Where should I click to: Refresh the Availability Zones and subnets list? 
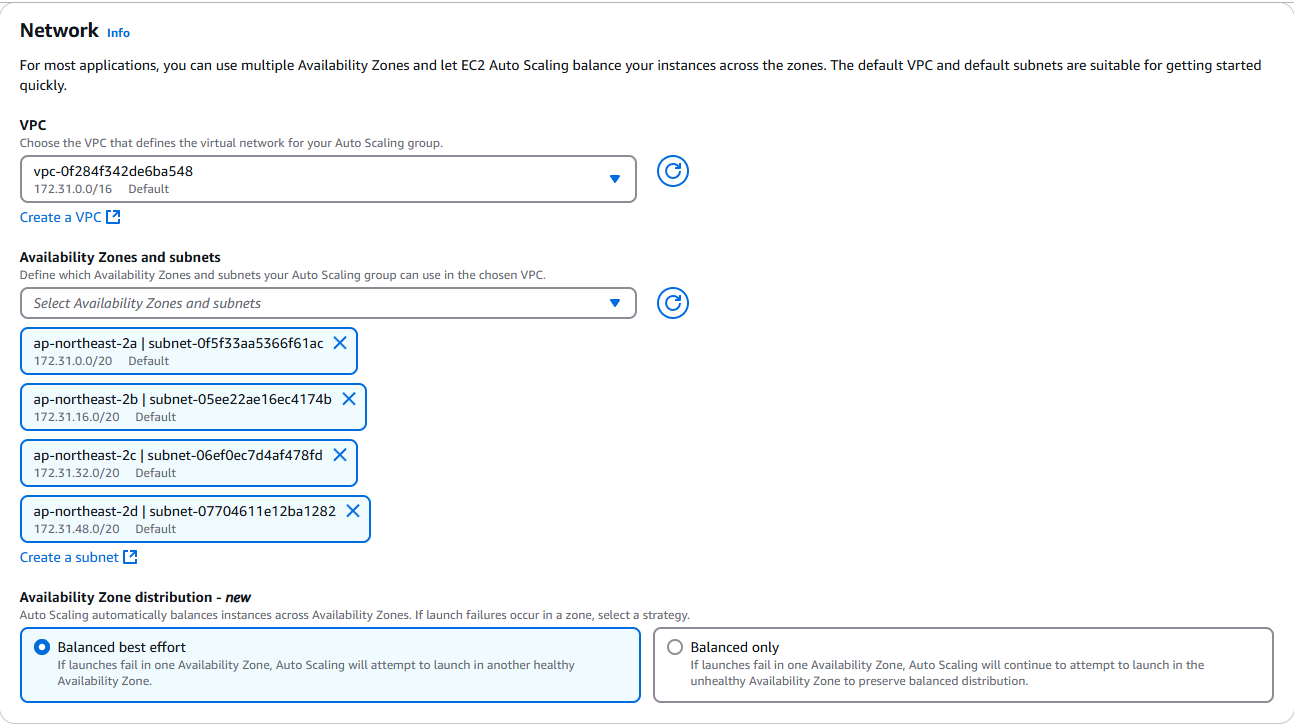(673, 303)
